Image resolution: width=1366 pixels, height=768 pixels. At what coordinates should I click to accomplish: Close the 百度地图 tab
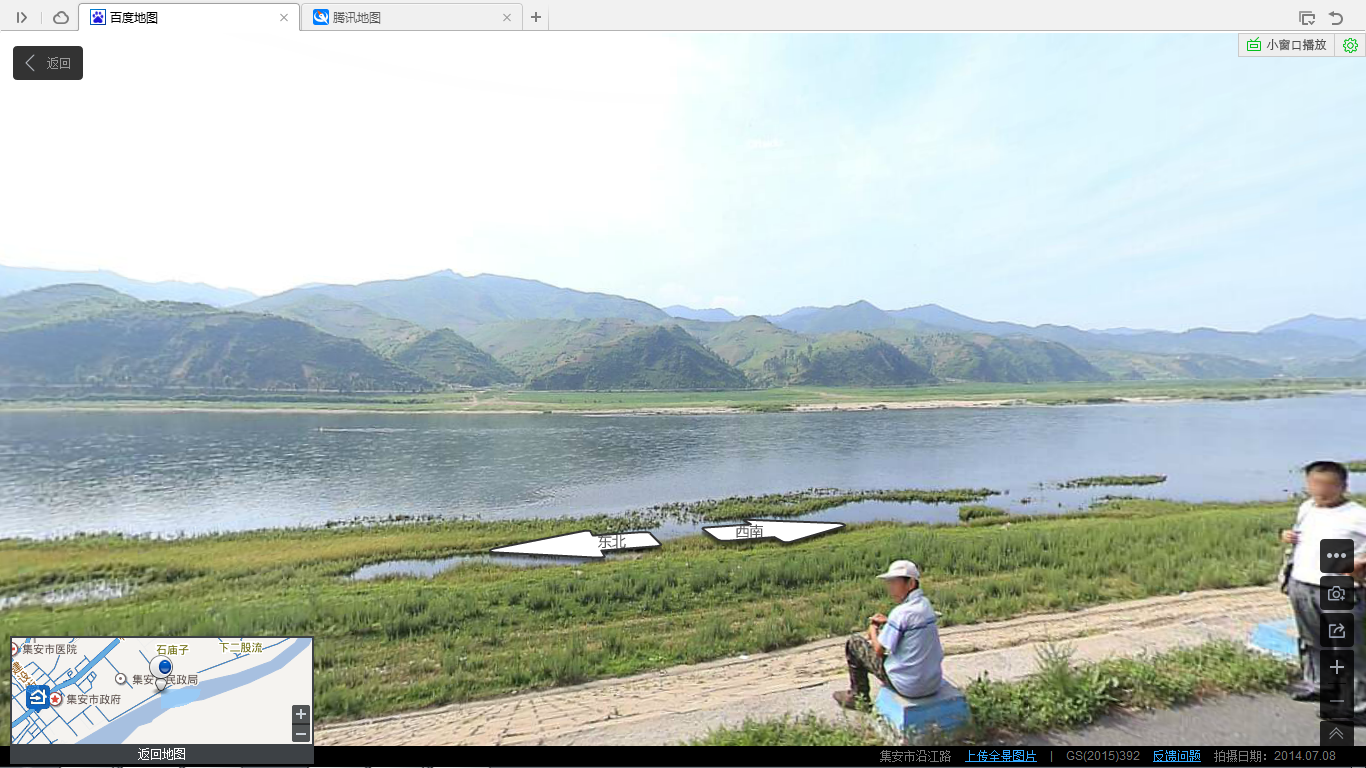(x=284, y=17)
